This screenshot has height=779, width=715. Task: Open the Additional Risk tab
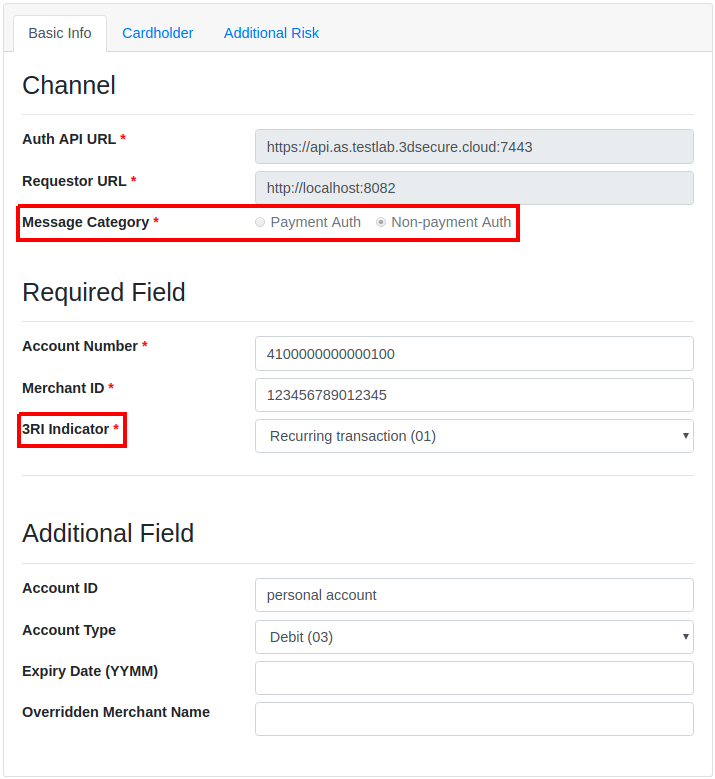271,33
